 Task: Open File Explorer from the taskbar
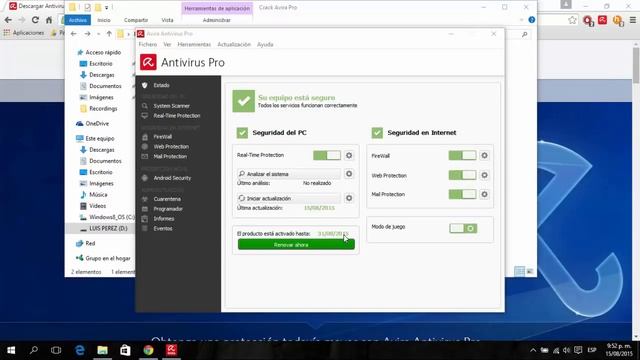click(x=102, y=350)
